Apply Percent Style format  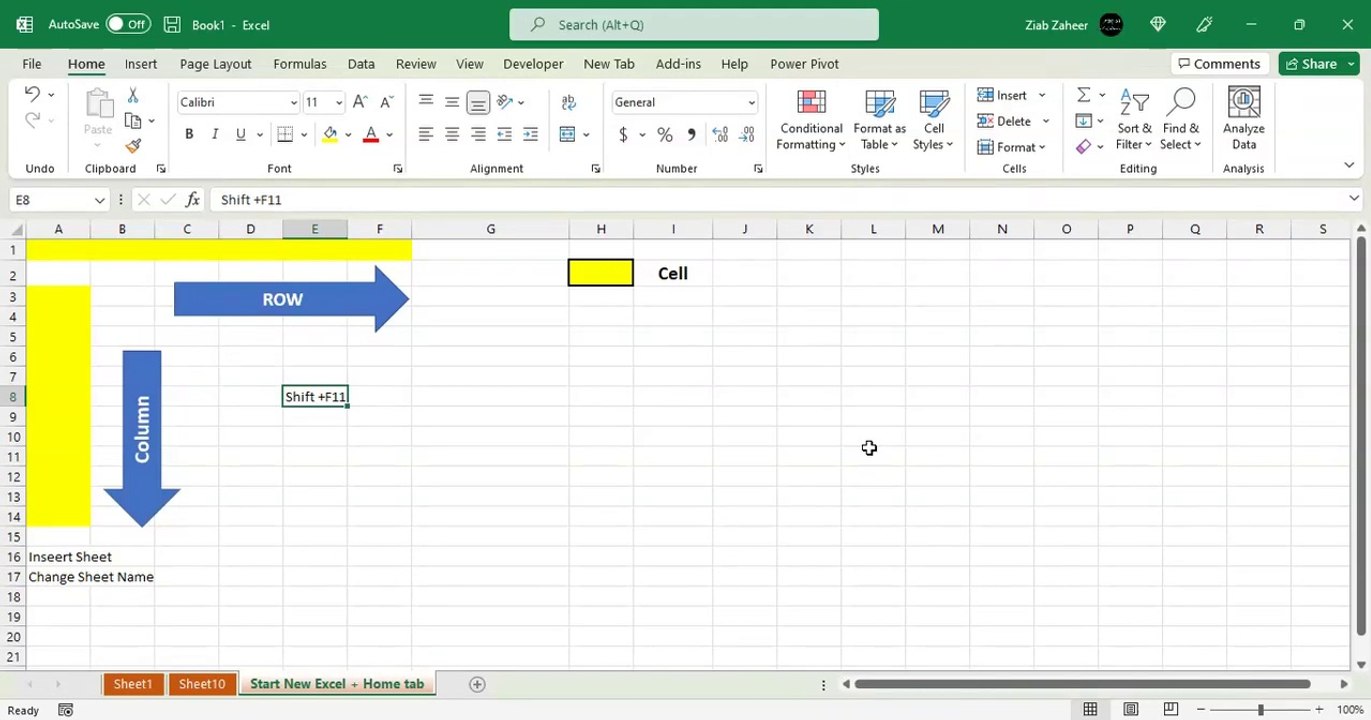coord(665,134)
